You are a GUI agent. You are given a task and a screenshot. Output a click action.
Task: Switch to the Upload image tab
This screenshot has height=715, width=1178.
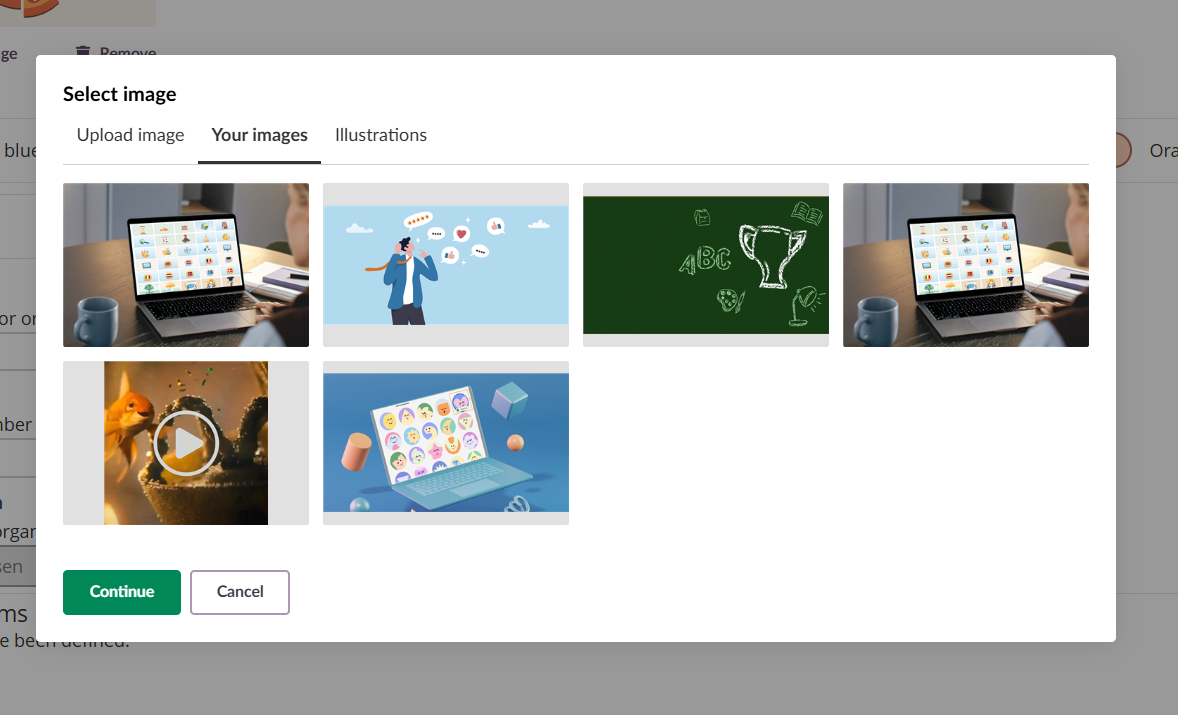[x=130, y=135]
